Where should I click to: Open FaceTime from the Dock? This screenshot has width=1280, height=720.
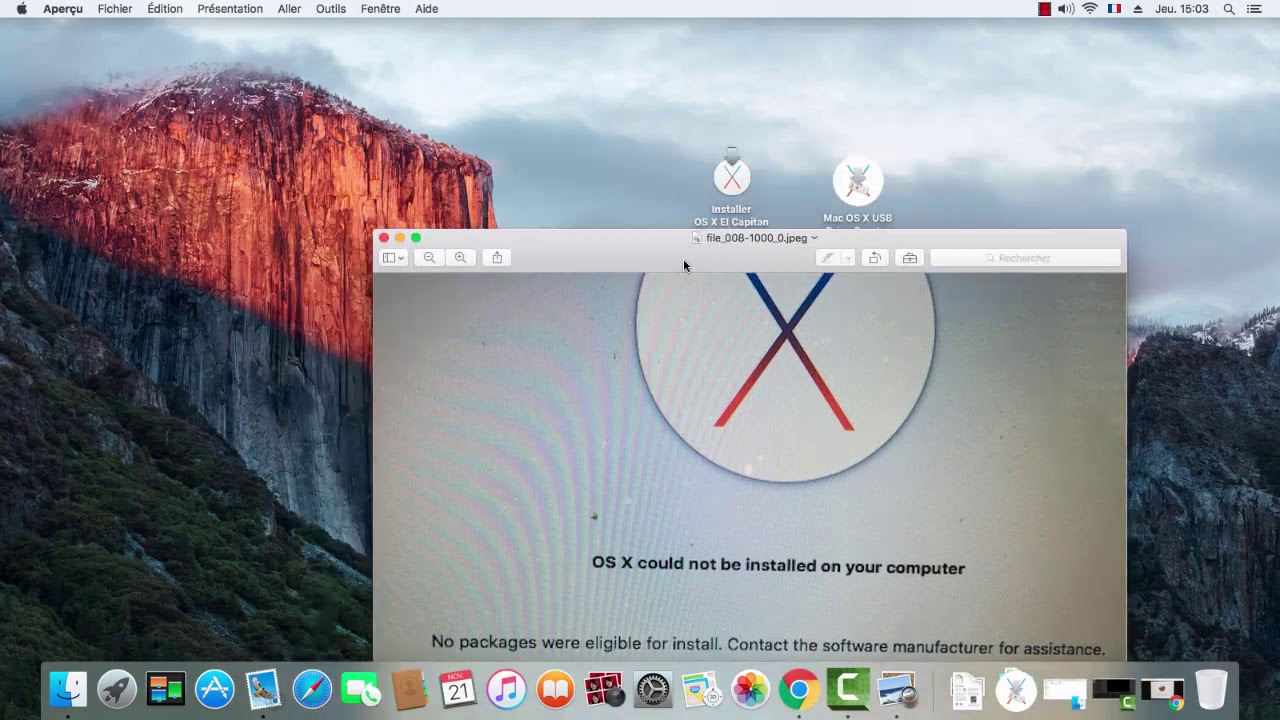pyautogui.click(x=360, y=689)
